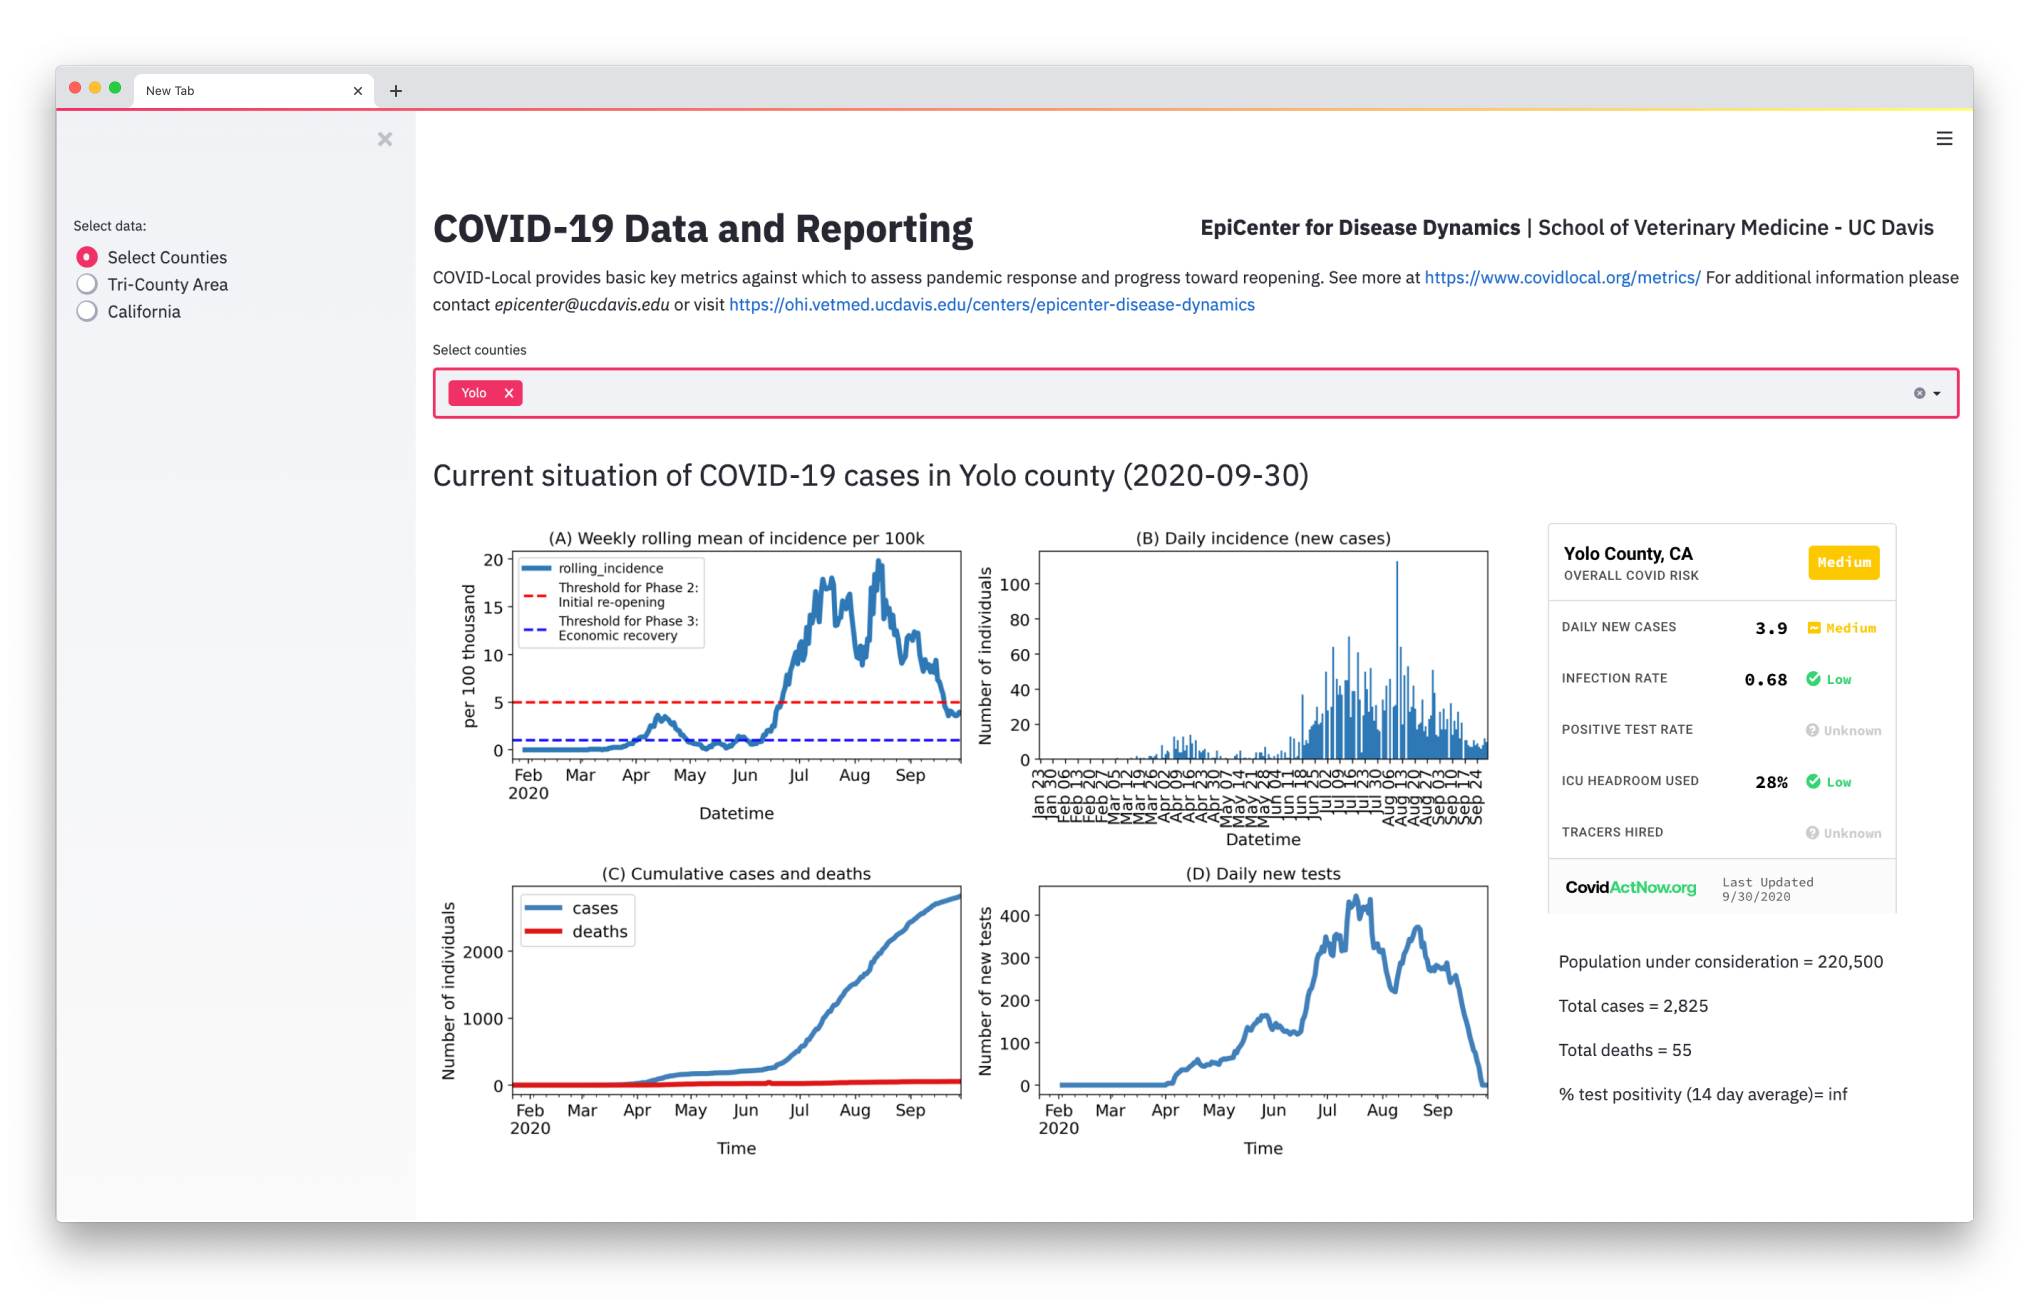Select the California radio button

click(x=88, y=311)
